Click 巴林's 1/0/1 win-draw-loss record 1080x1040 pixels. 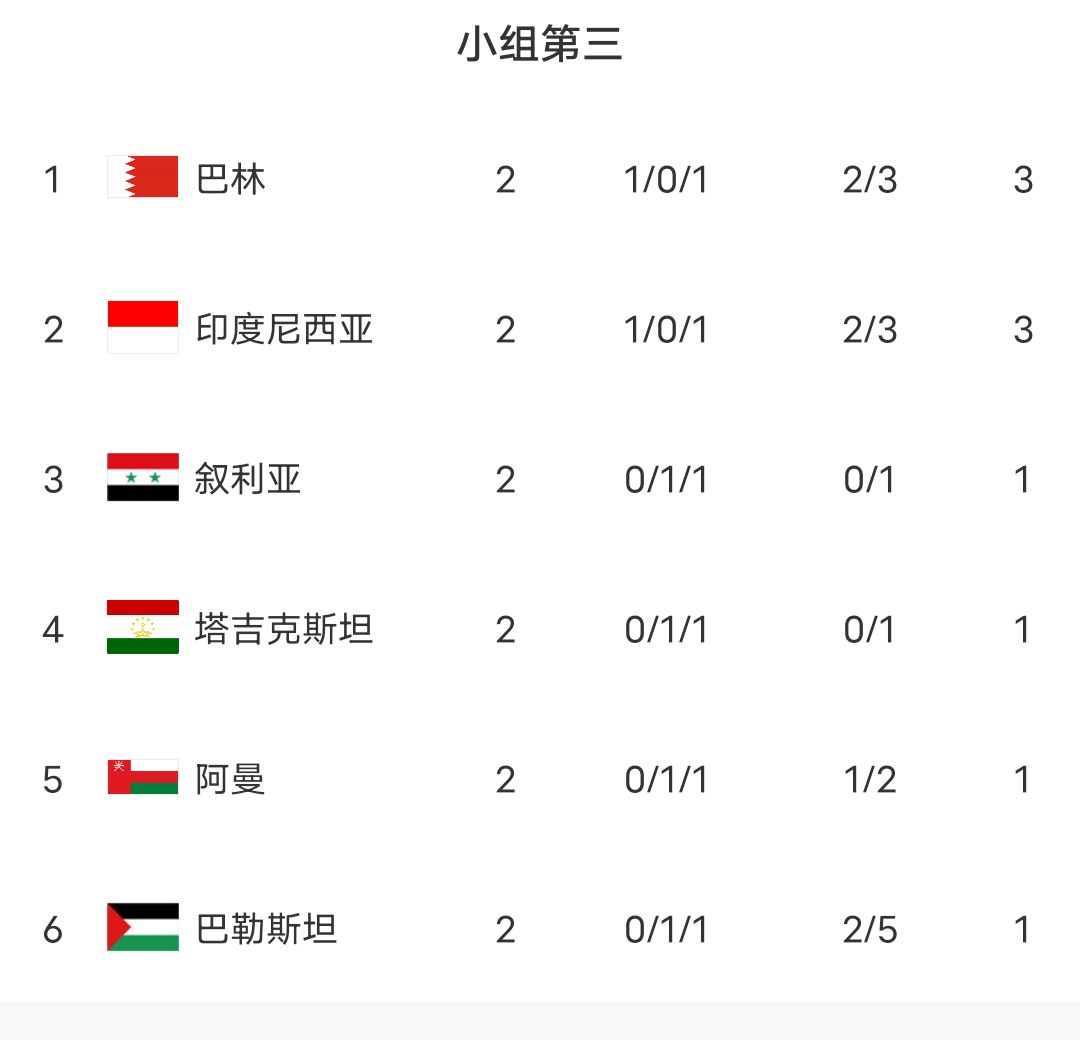click(x=665, y=180)
